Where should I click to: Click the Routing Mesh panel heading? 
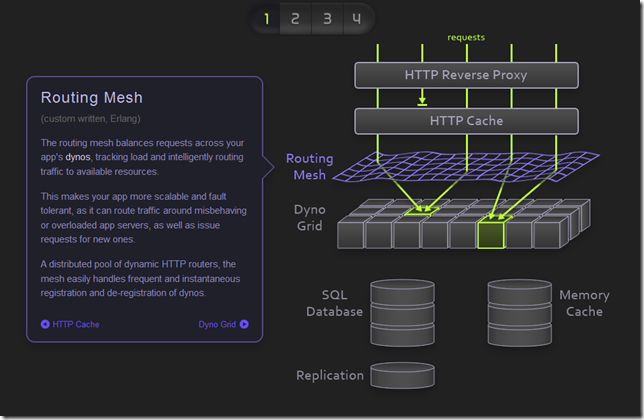(x=91, y=98)
